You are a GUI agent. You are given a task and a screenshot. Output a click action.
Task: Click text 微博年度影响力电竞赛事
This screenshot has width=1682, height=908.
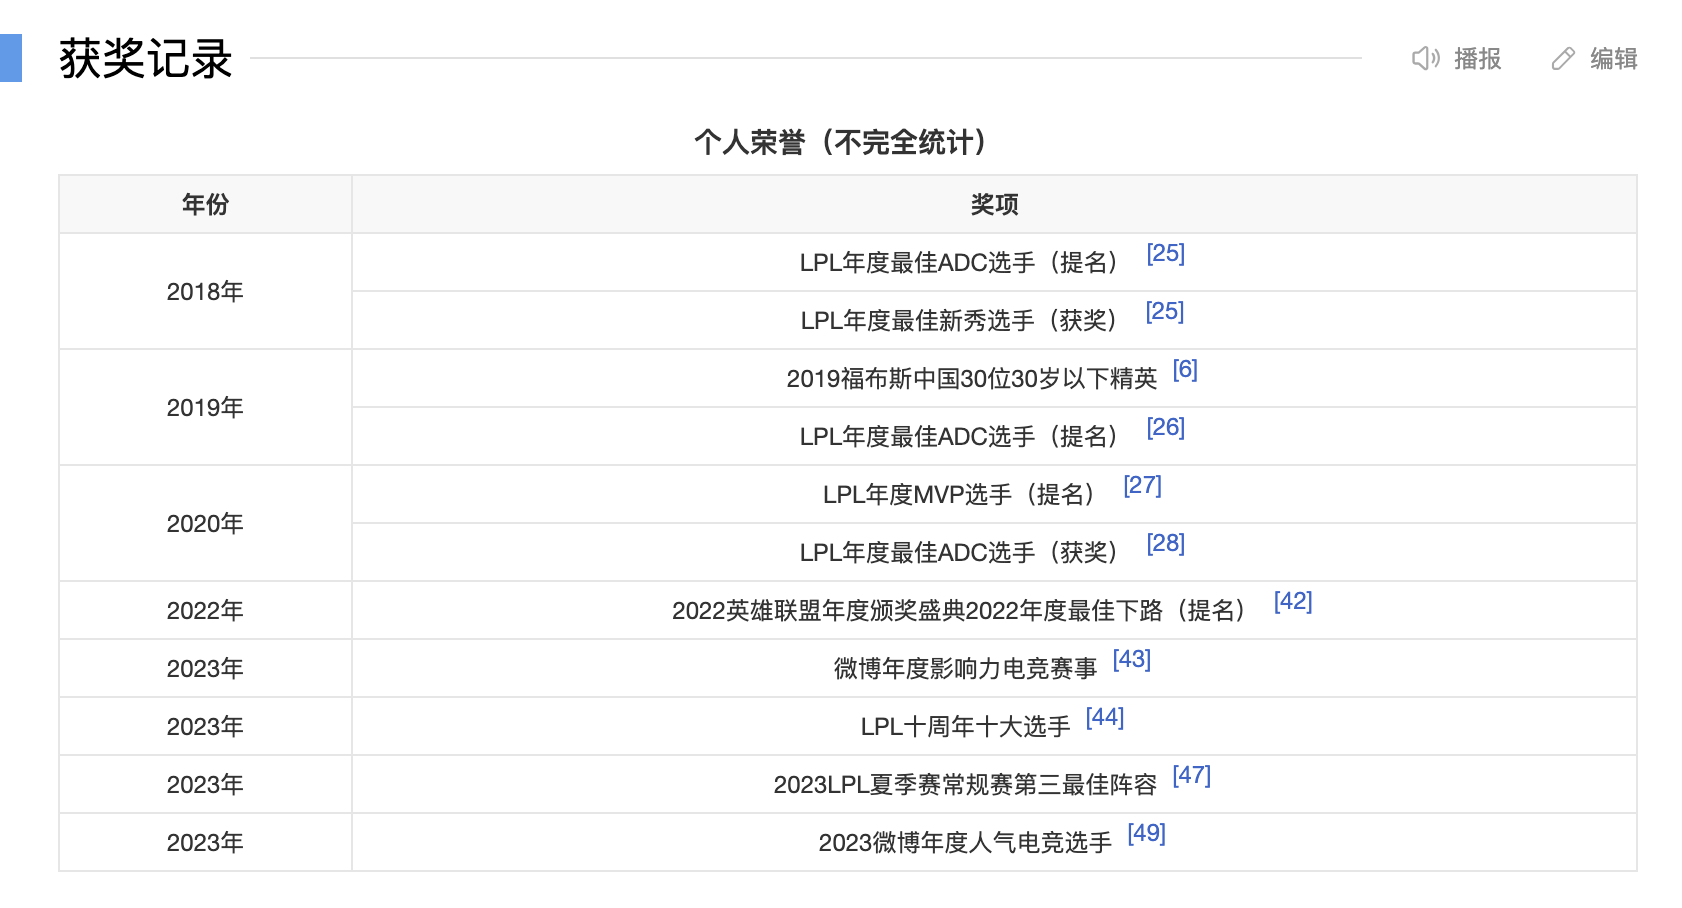click(965, 668)
